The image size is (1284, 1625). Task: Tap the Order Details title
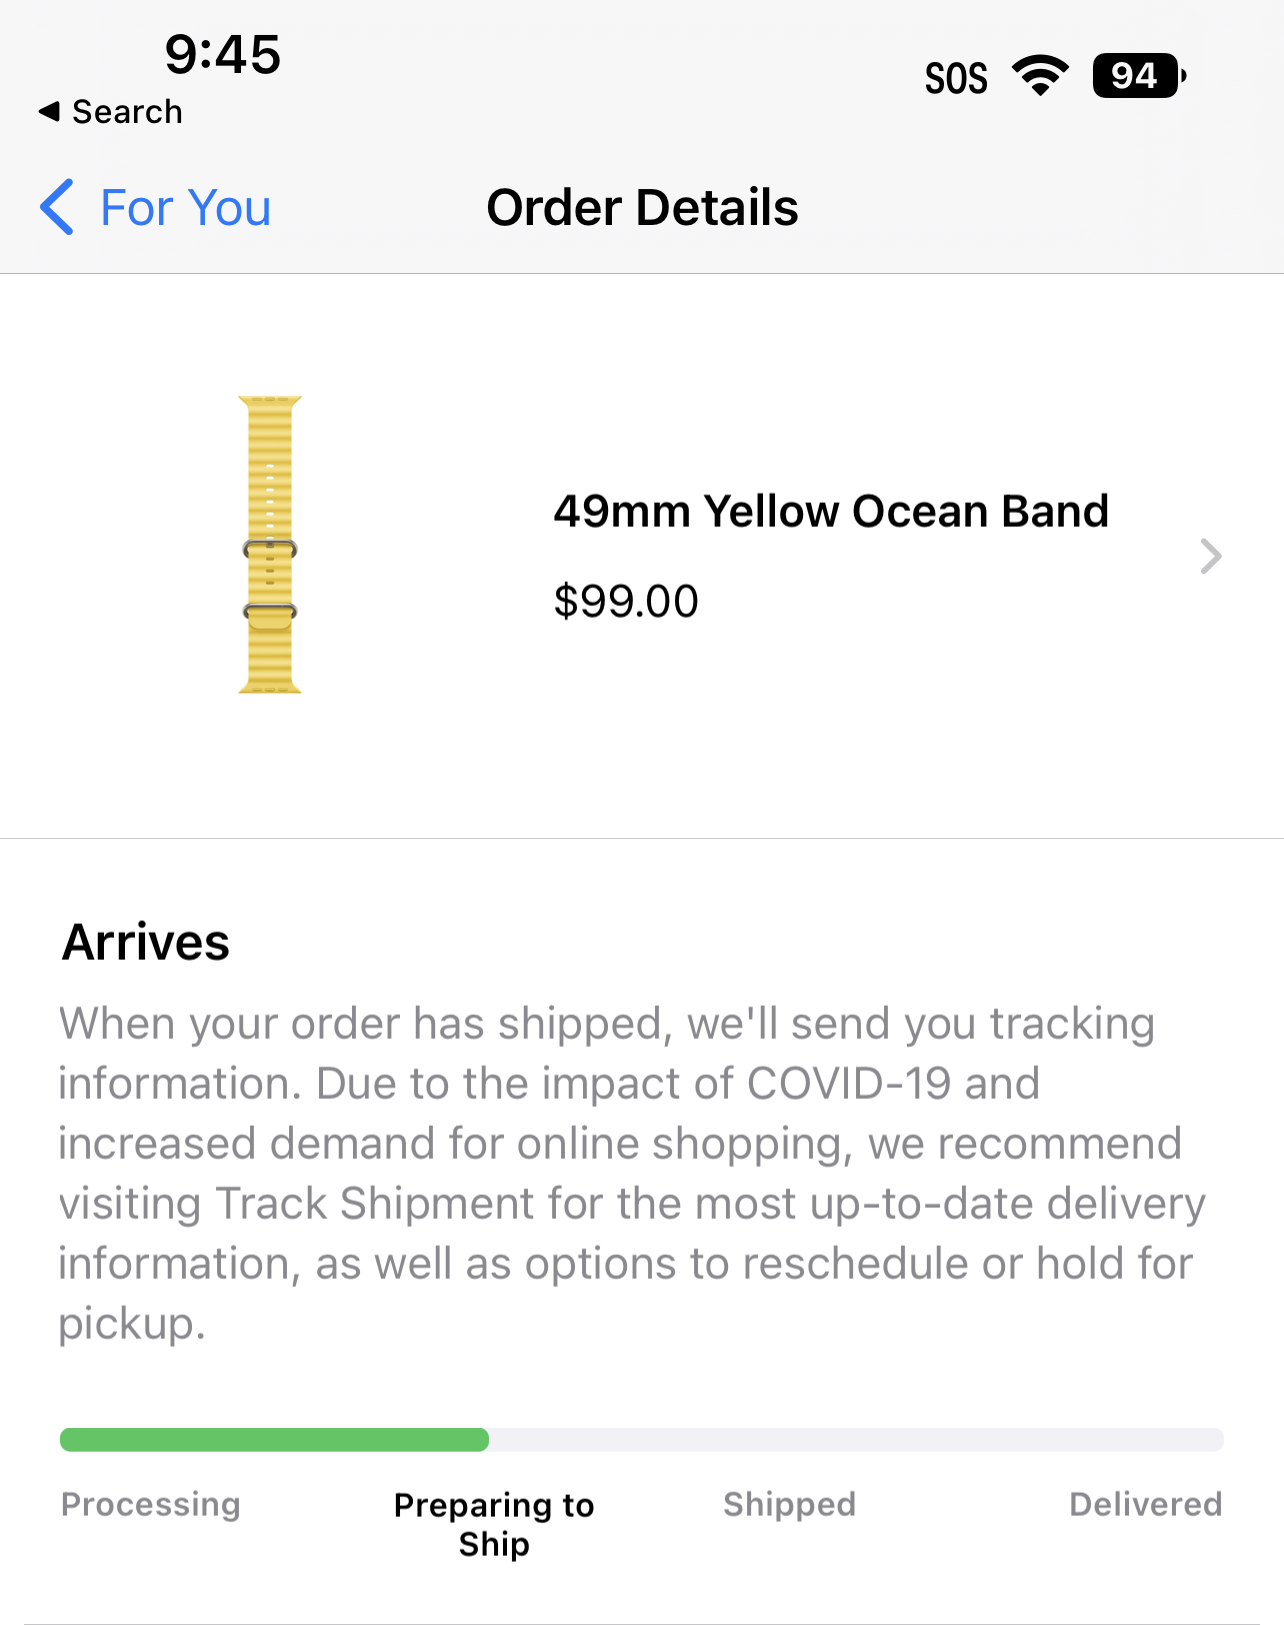tap(642, 208)
